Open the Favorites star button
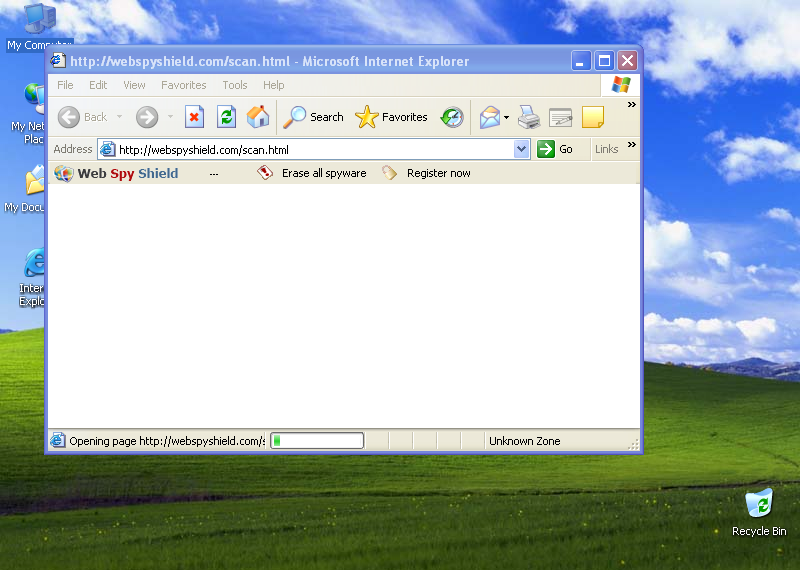 click(x=391, y=117)
